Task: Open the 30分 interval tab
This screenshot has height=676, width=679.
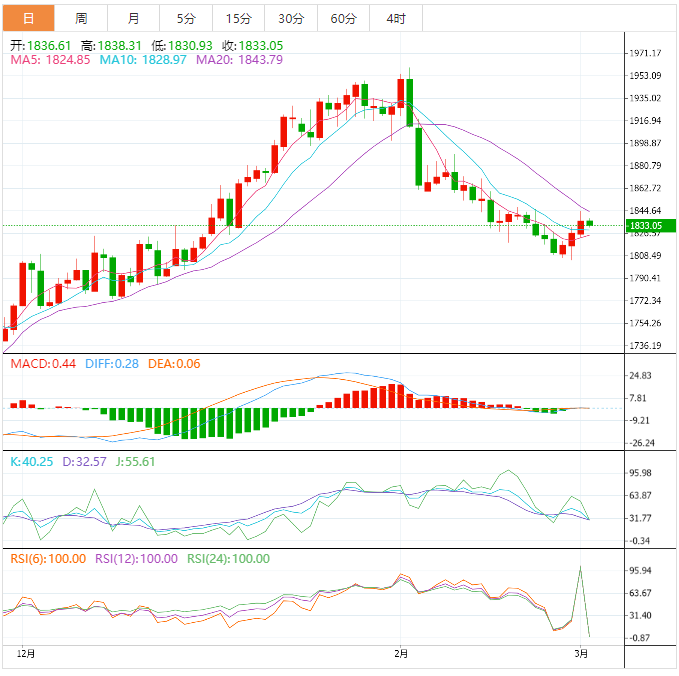Action: point(291,19)
